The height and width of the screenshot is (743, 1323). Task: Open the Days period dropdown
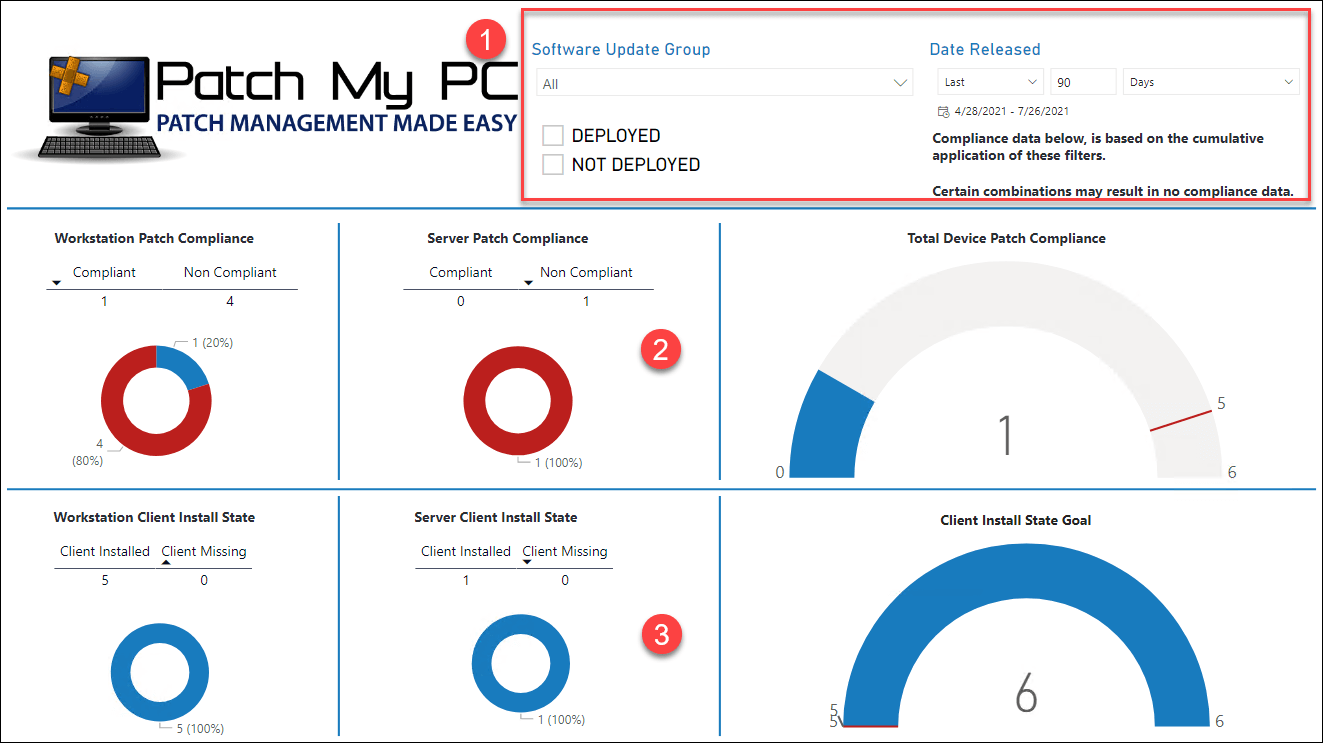click(1211, 82)
